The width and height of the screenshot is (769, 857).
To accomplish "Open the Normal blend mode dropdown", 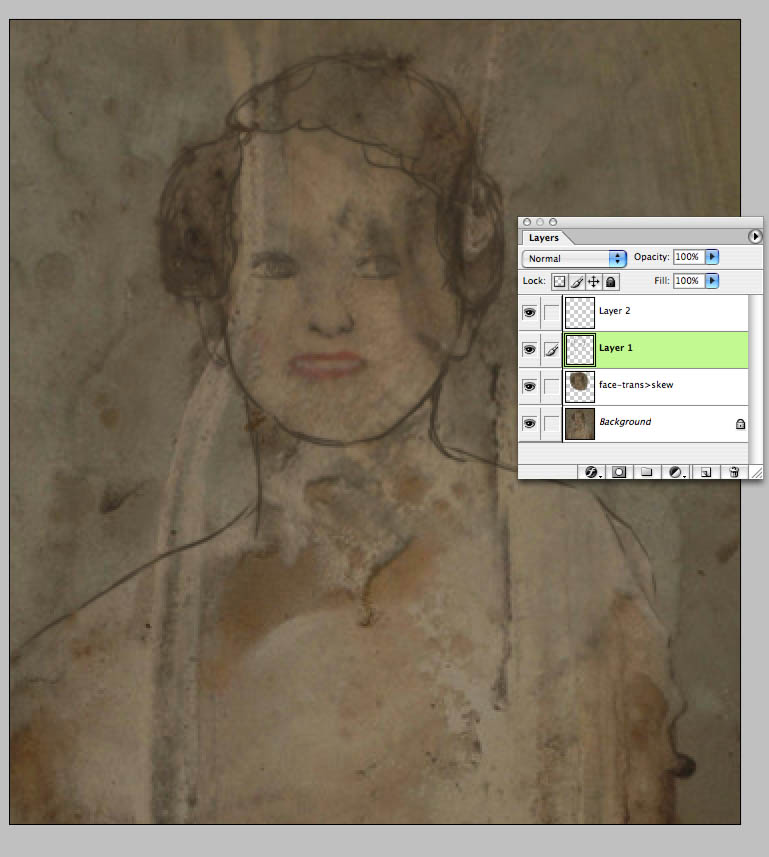I will point(574,258).
